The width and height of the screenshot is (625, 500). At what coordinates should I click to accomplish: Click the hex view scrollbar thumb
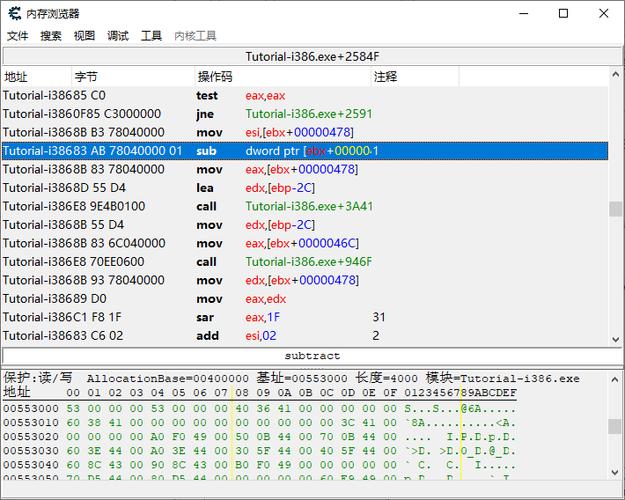[x=615, y=426]
